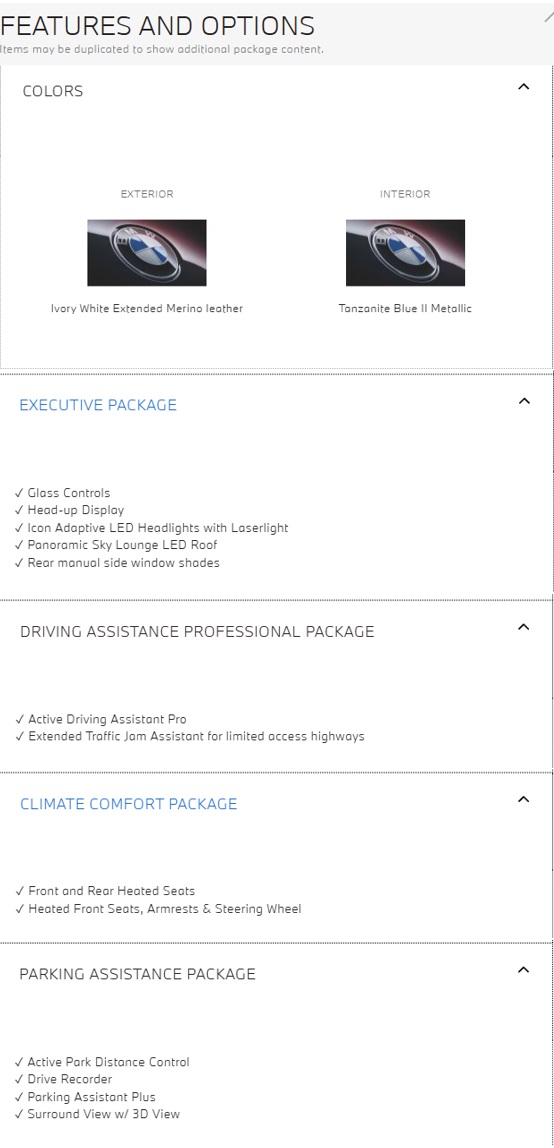Click the Panoramic Sky Lounge LED Roof item
The height and width of the screenshot is (1148, 554).
point(116,545)
